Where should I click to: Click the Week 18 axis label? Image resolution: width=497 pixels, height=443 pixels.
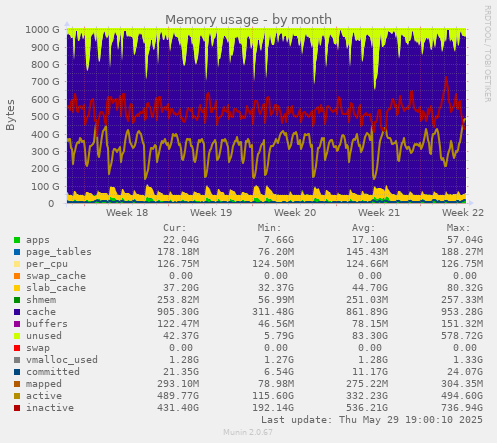(x=127, y=213)
